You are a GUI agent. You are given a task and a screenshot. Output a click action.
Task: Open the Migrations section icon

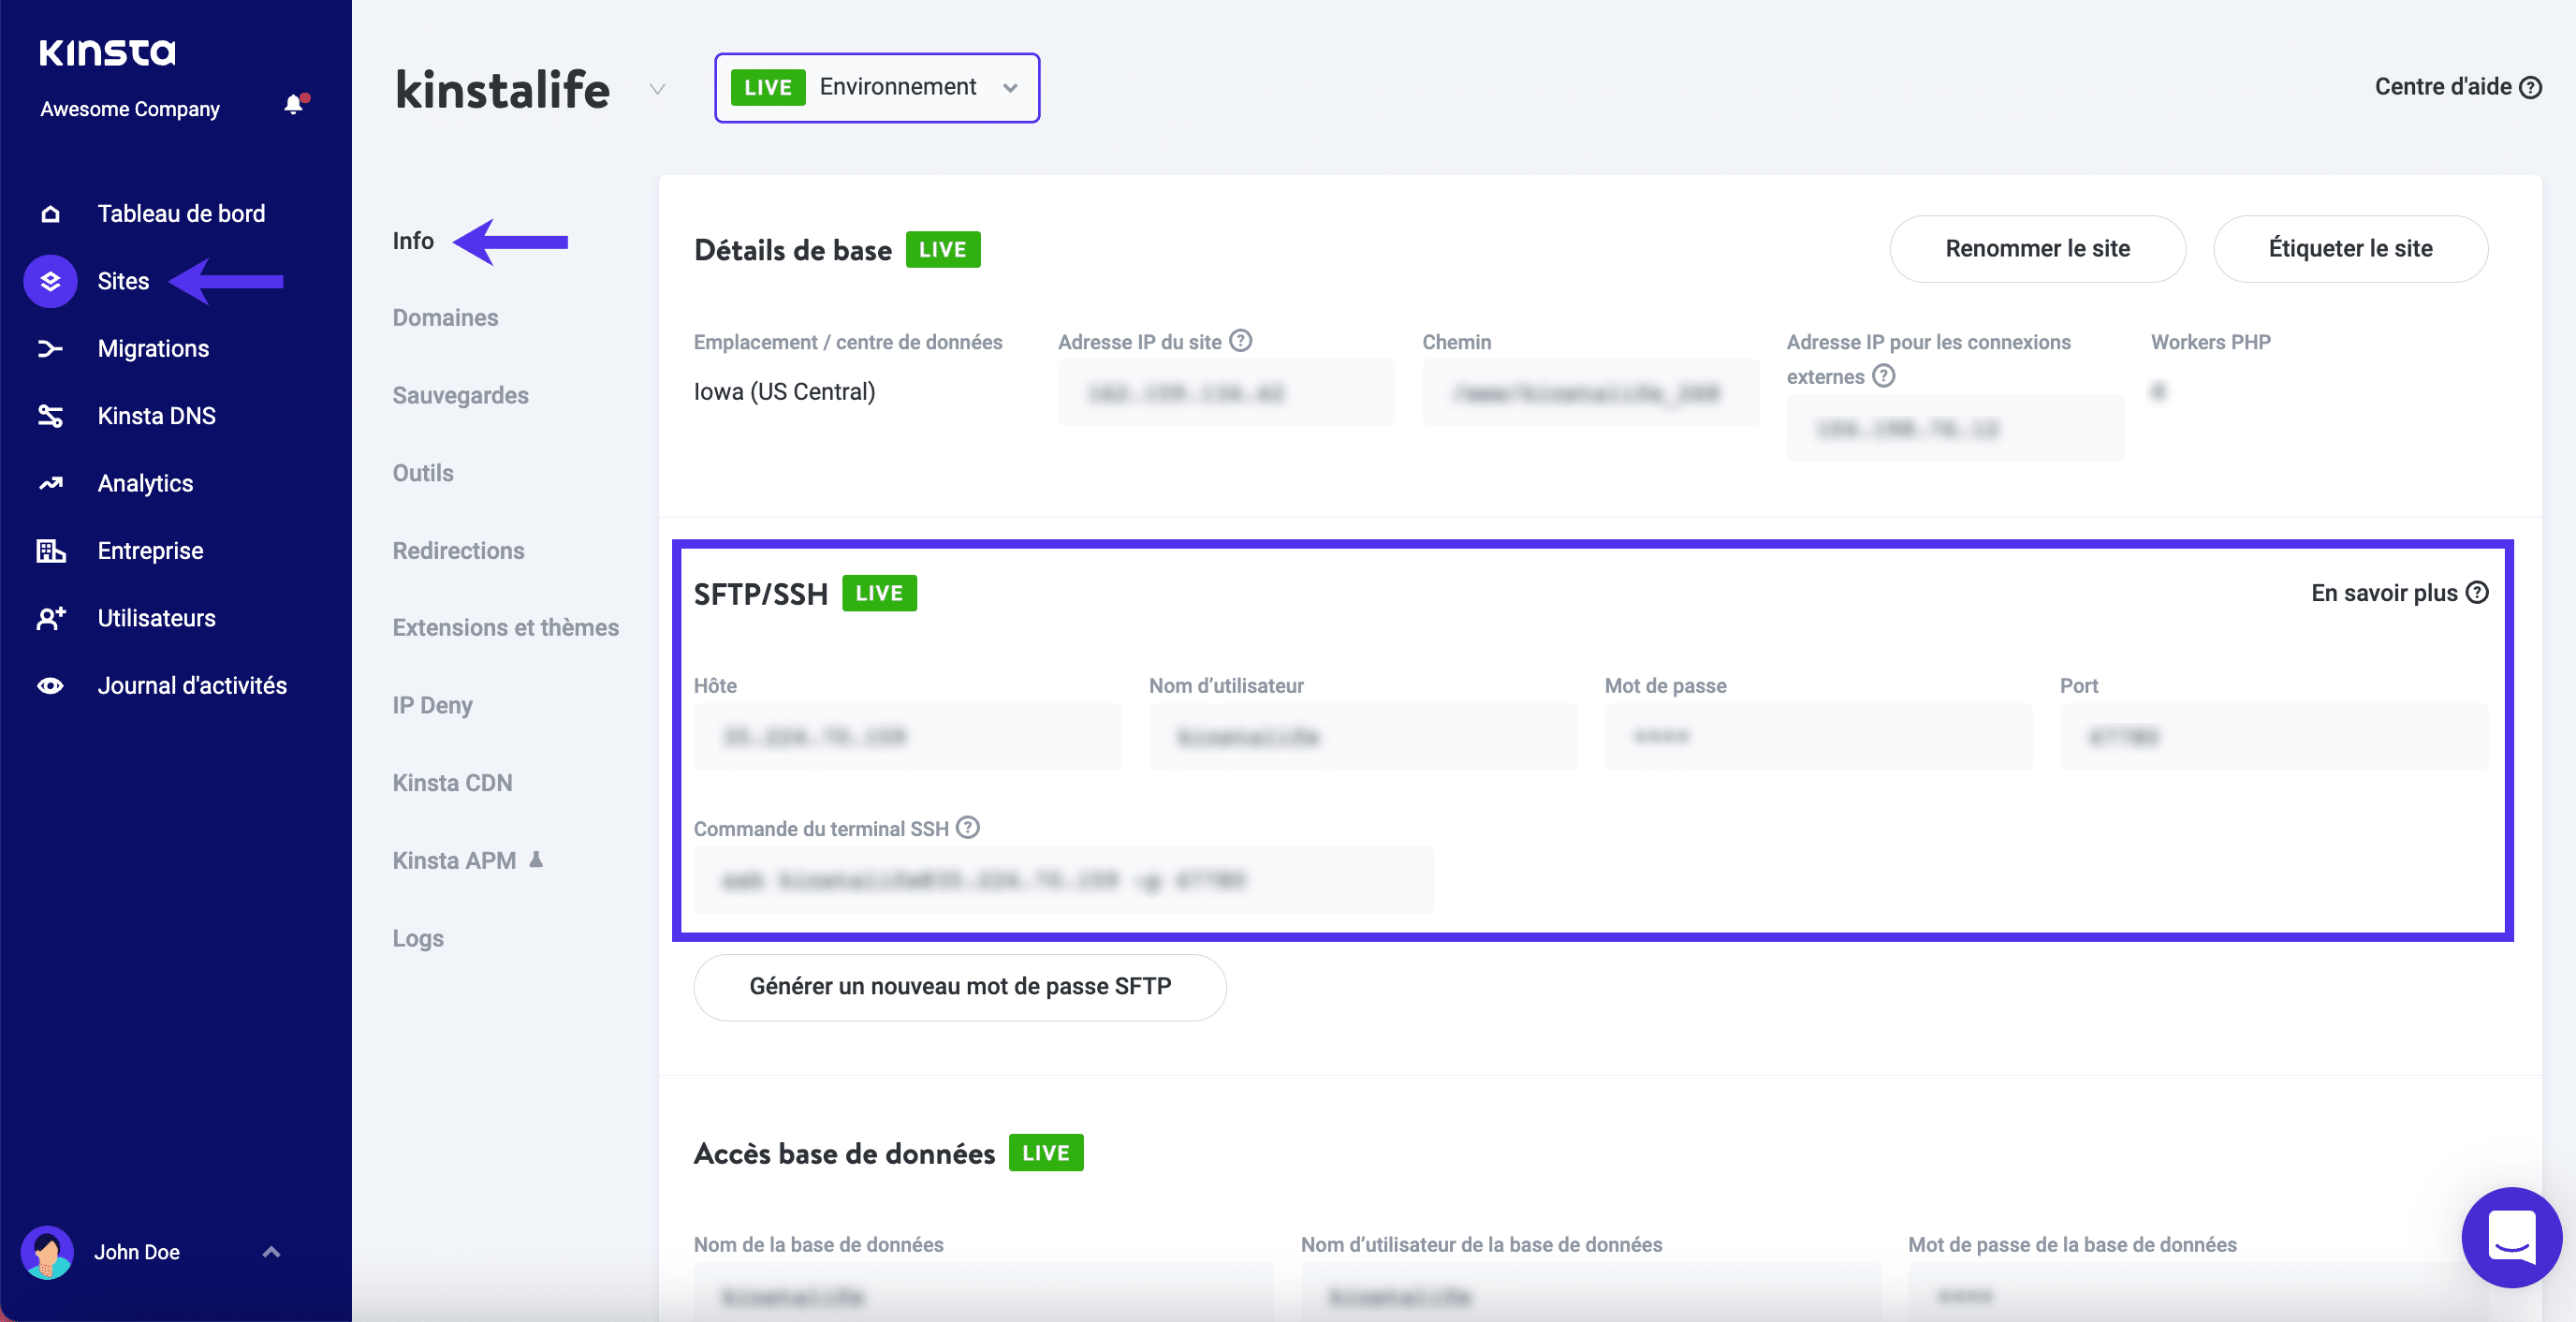49,347
